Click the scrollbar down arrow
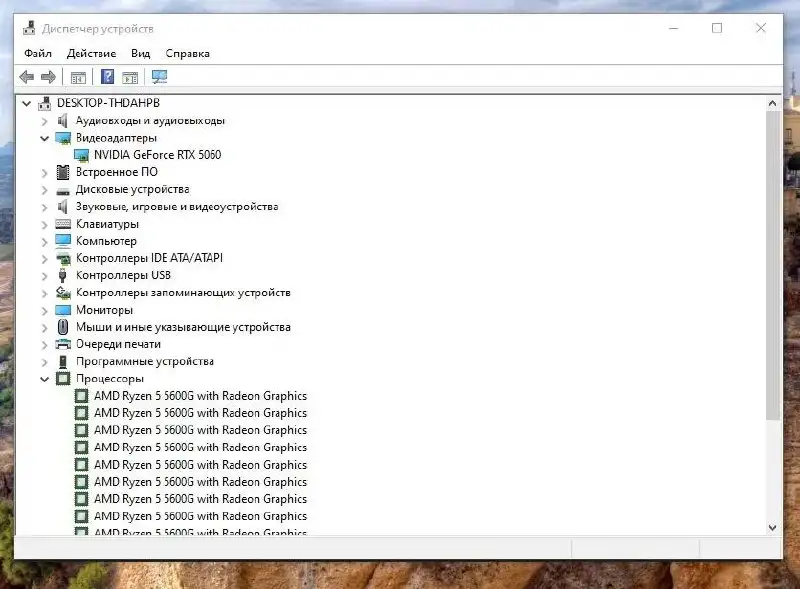Screen dimensions: 800x589 (772, 527)
